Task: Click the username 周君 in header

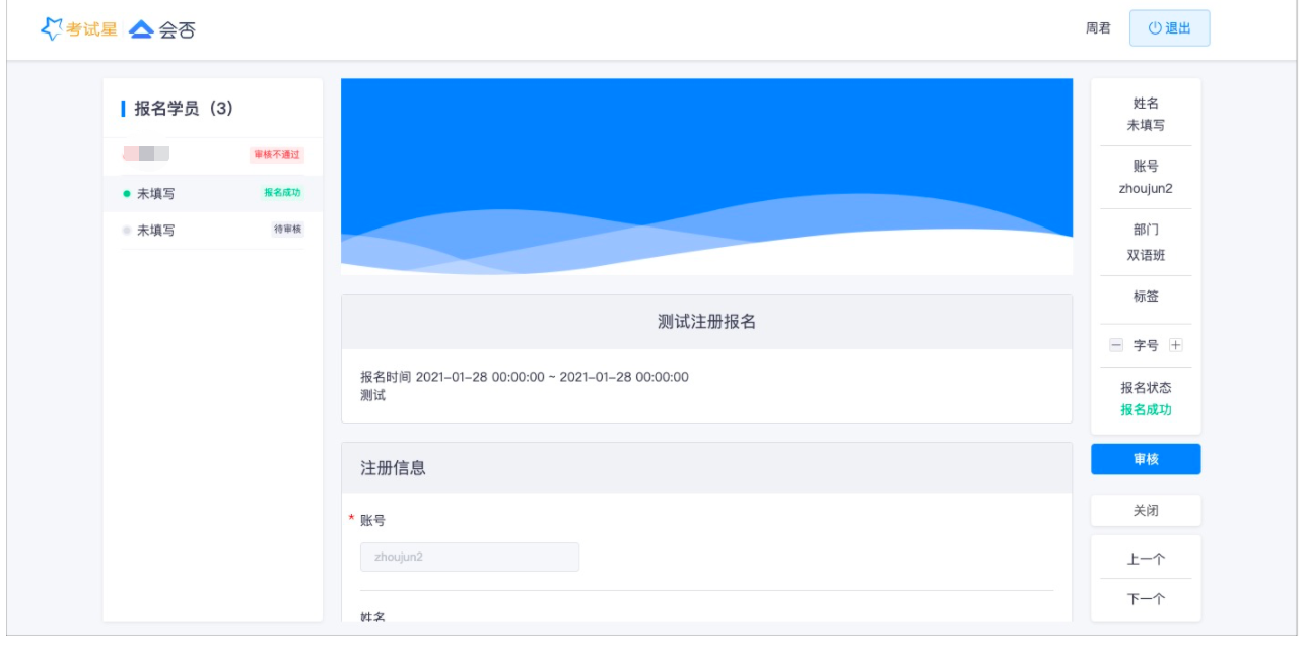Action: pyautogui.click(x=1098, y=29)
